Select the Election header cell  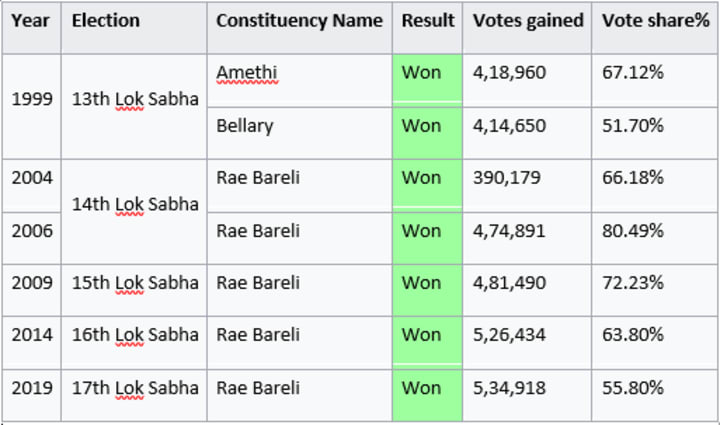pos(106,21)
